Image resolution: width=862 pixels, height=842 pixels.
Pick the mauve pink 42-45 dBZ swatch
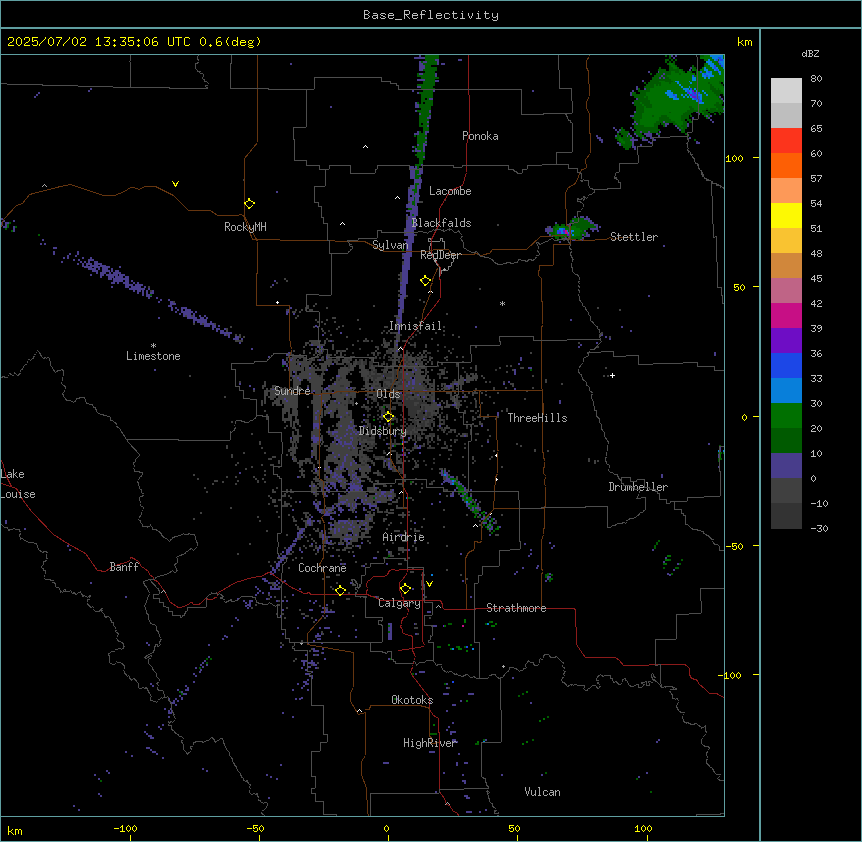786,291
